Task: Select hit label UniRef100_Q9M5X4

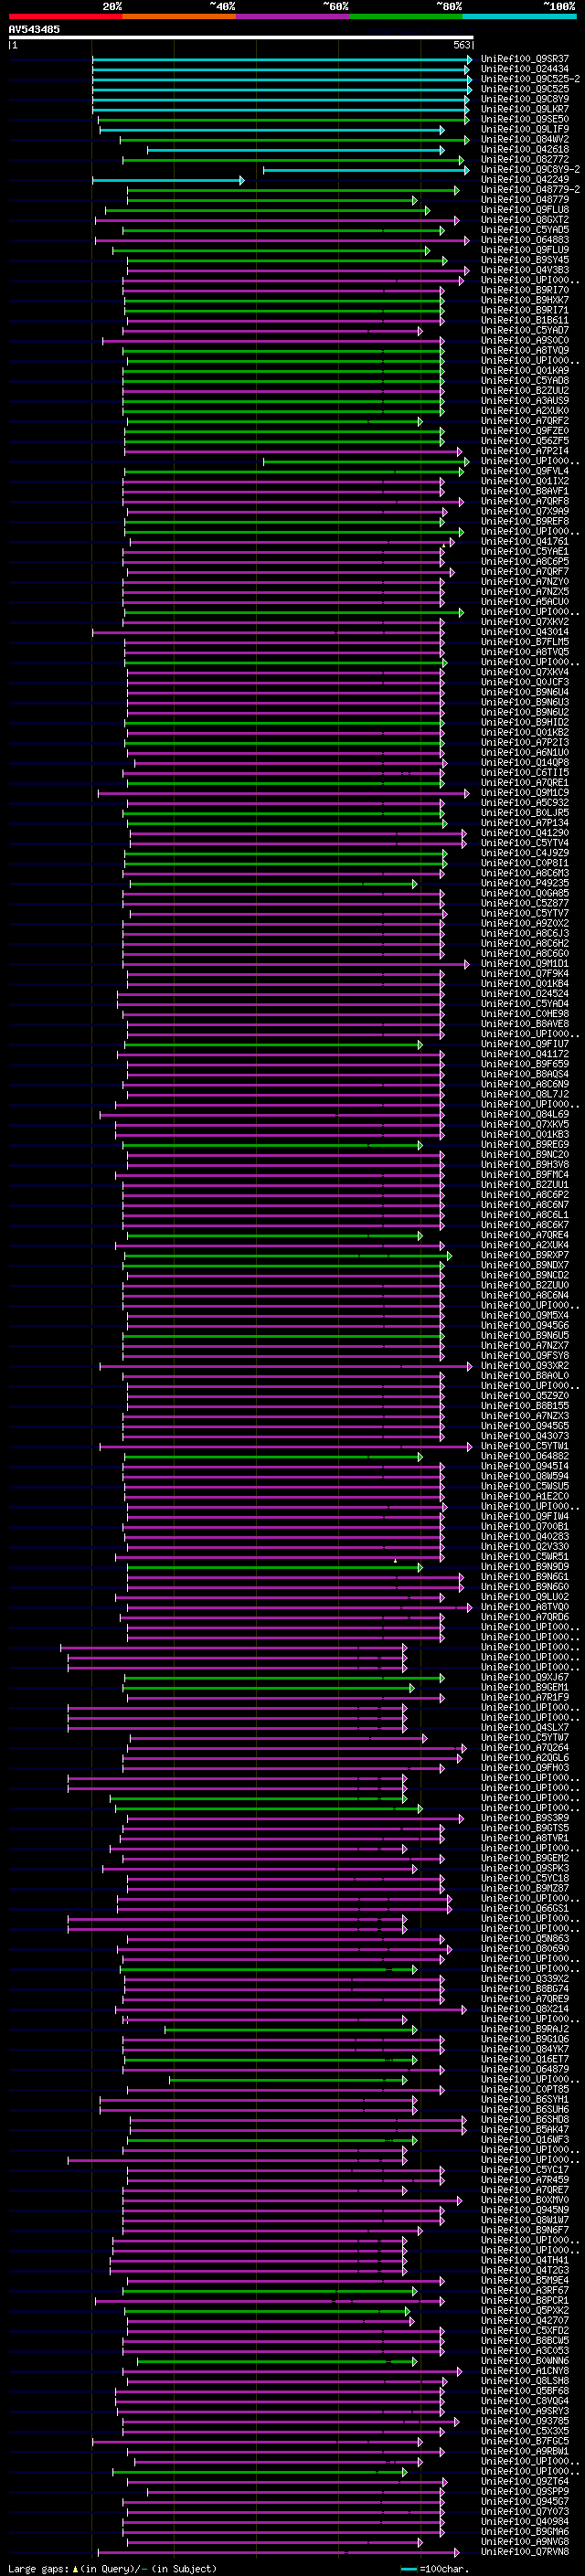Action: pos(525,1315)
